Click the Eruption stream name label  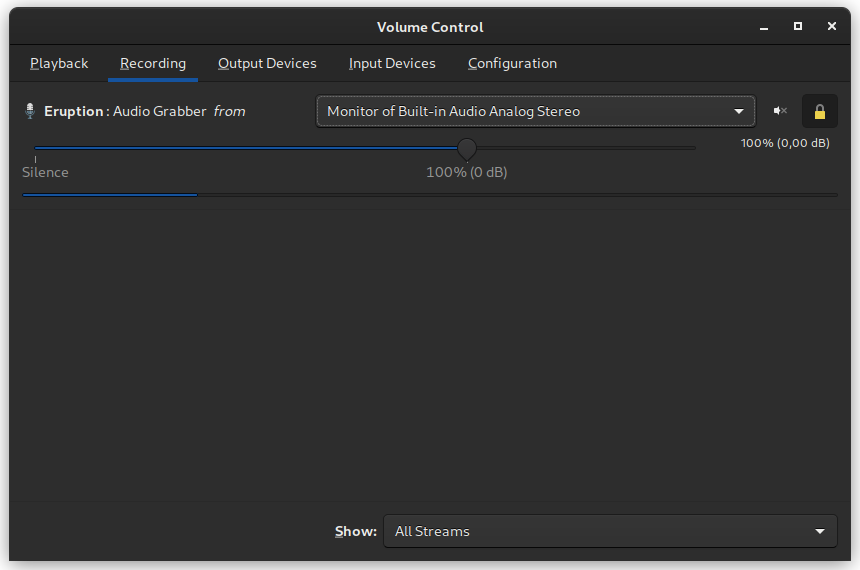coord(73,111)
